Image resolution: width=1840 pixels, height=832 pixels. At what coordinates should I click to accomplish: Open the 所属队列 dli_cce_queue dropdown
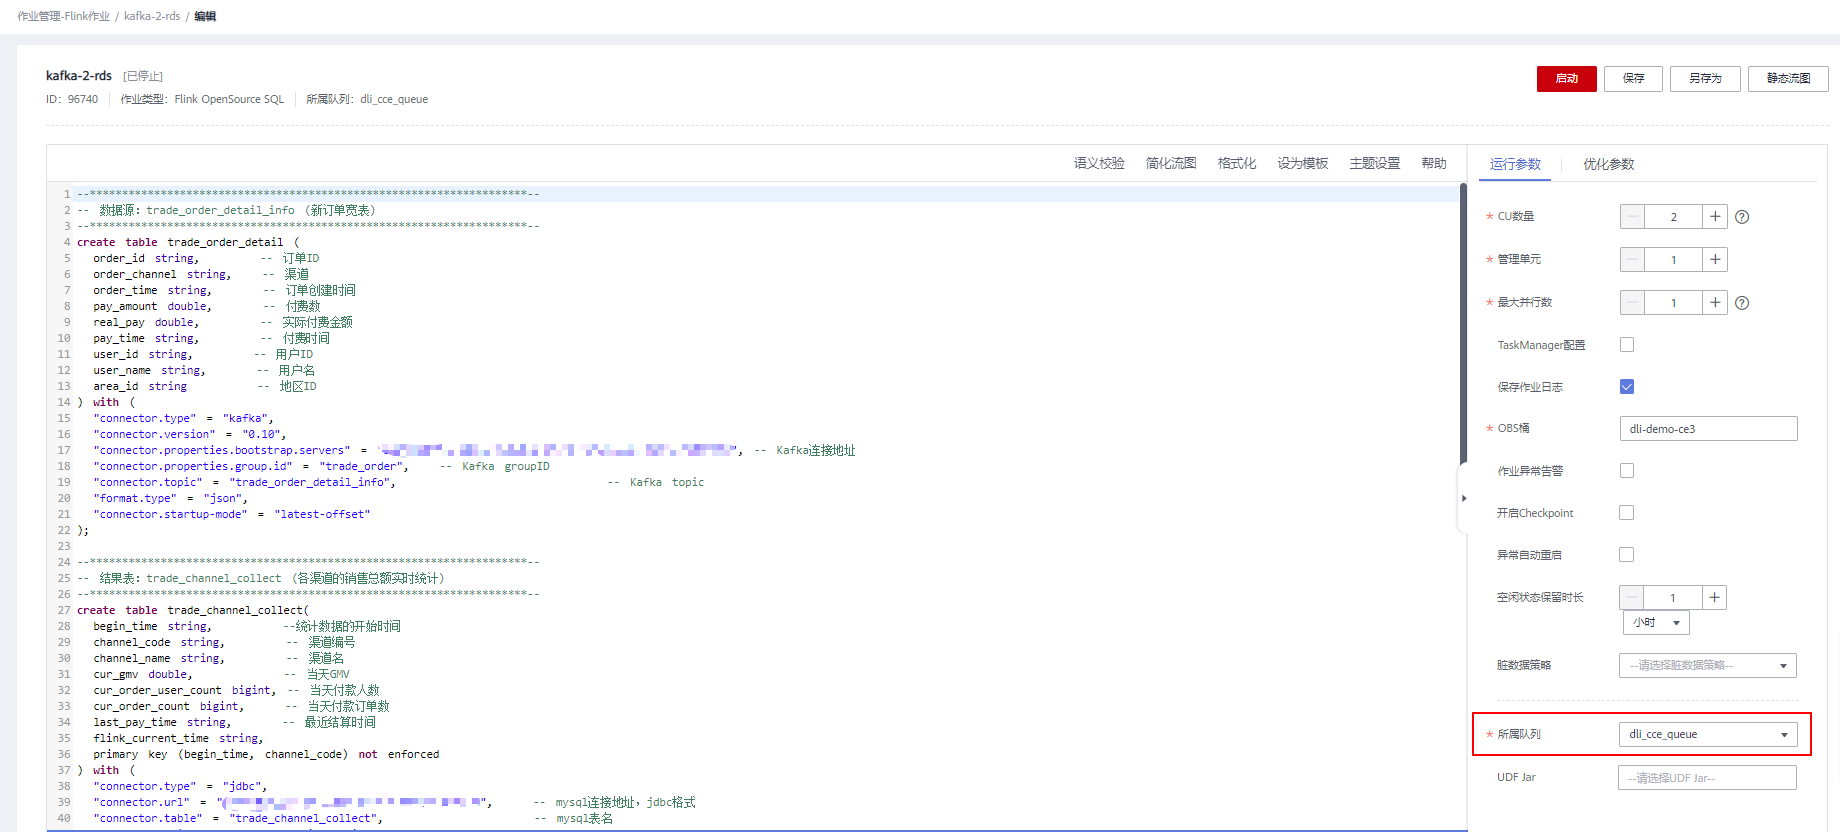1708,735
